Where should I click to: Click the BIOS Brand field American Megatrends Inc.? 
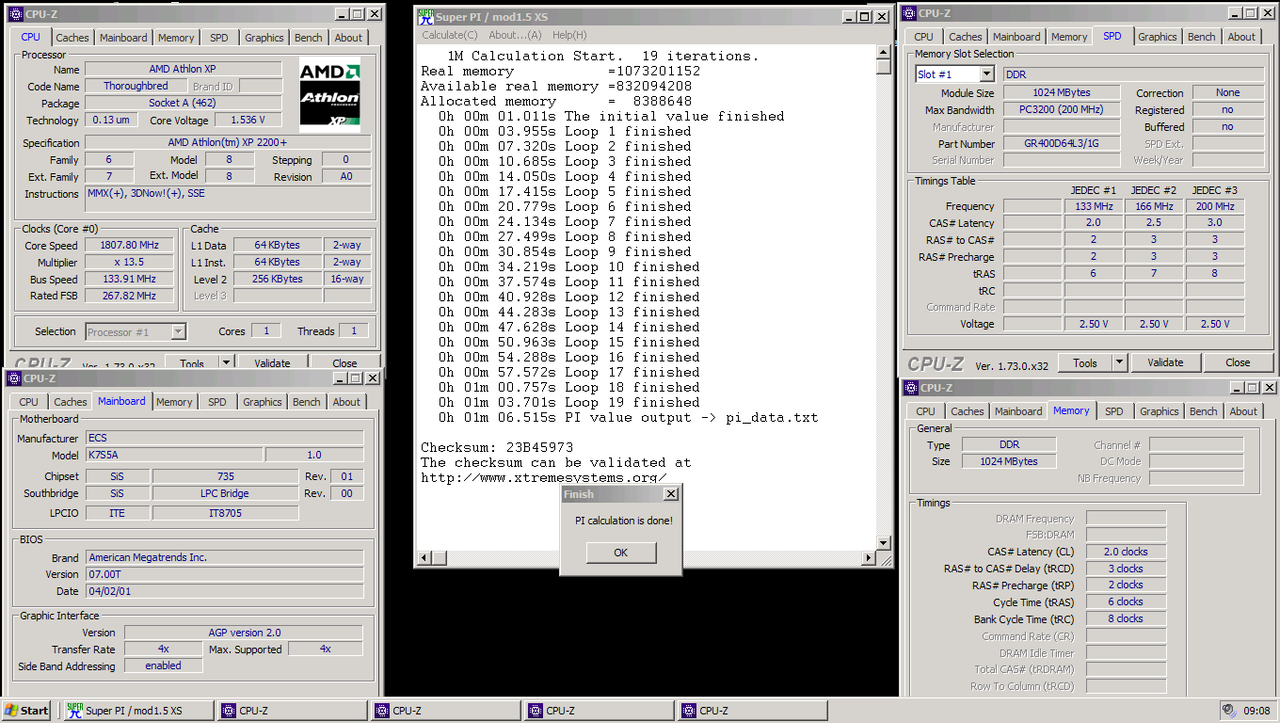click(224, 558)
